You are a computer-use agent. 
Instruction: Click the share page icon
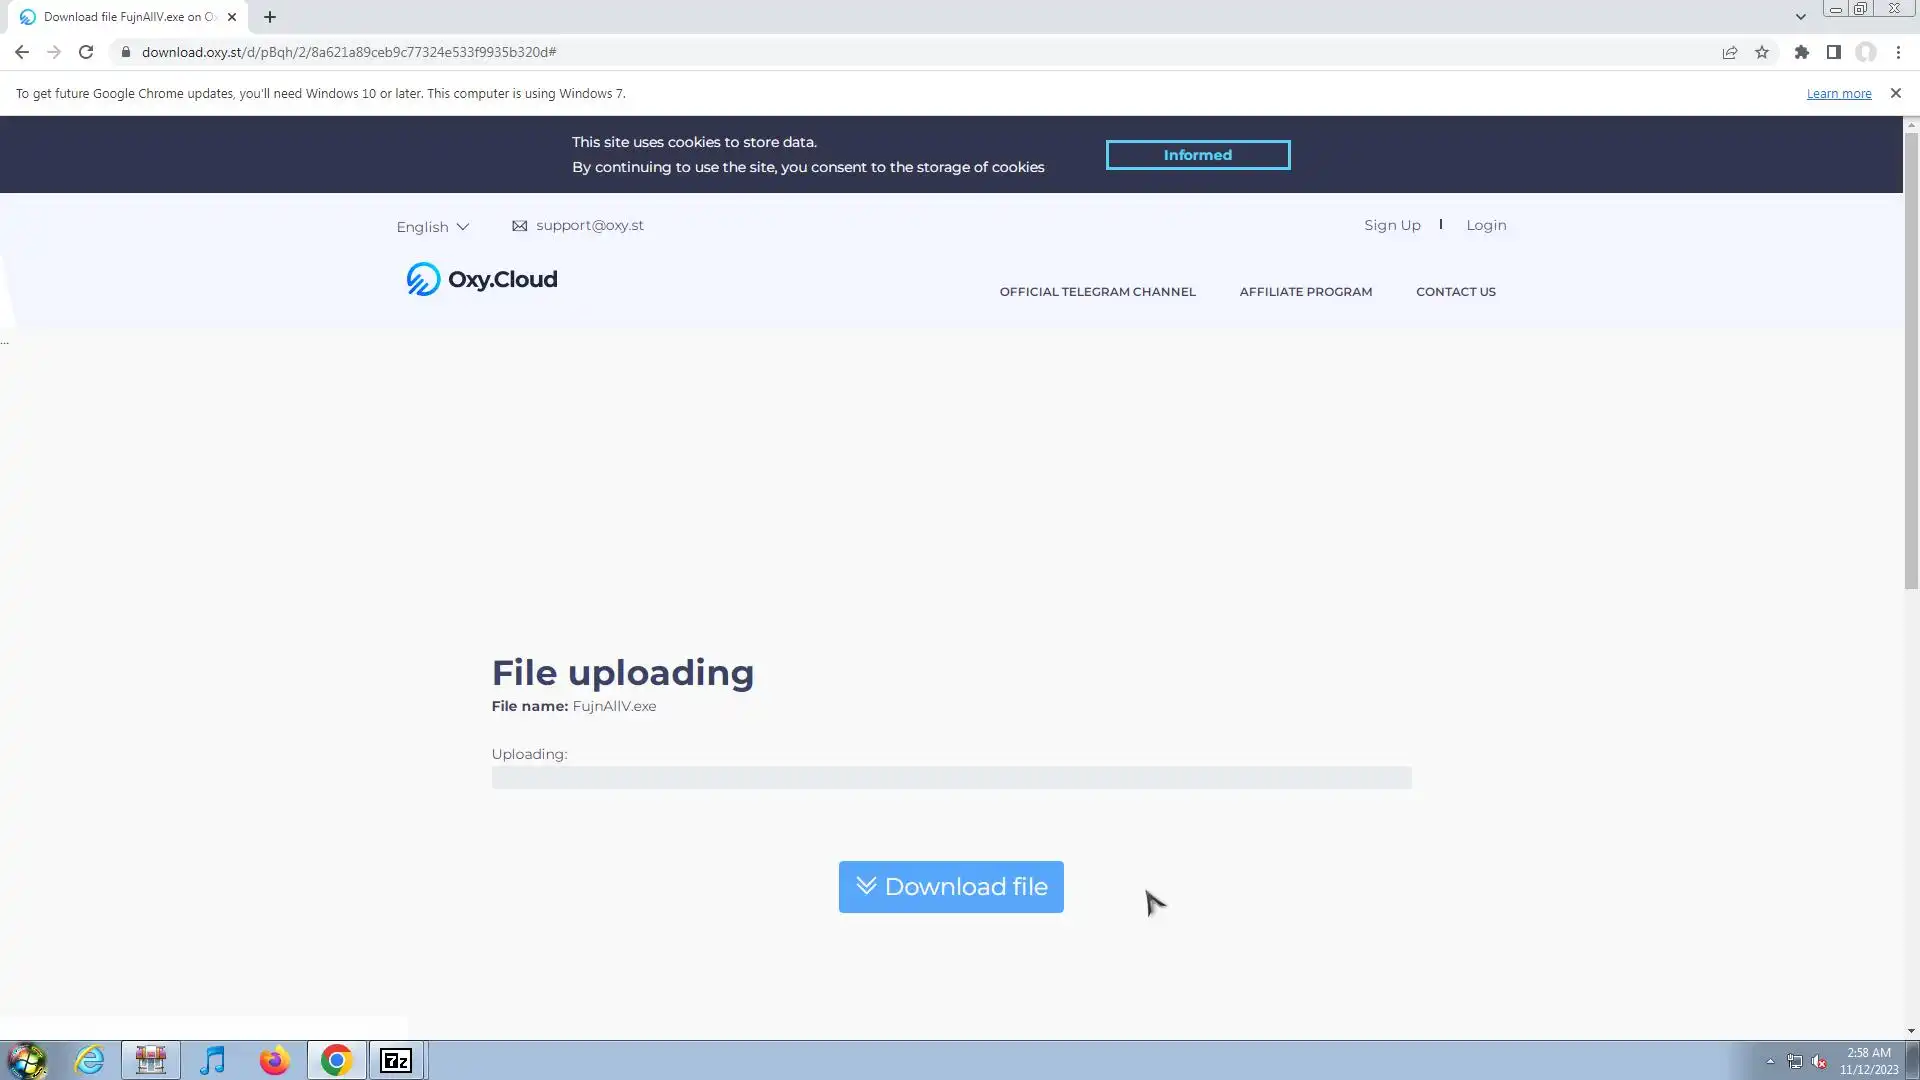tap(1729, 52)
